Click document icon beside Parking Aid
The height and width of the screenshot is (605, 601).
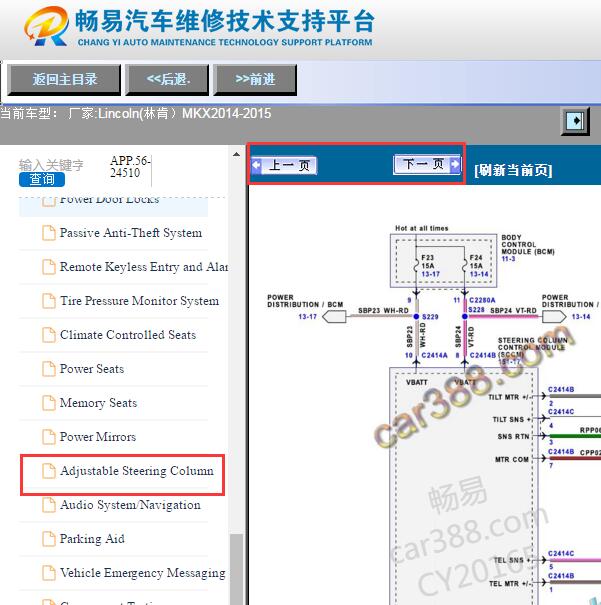[x=49, y=539]
